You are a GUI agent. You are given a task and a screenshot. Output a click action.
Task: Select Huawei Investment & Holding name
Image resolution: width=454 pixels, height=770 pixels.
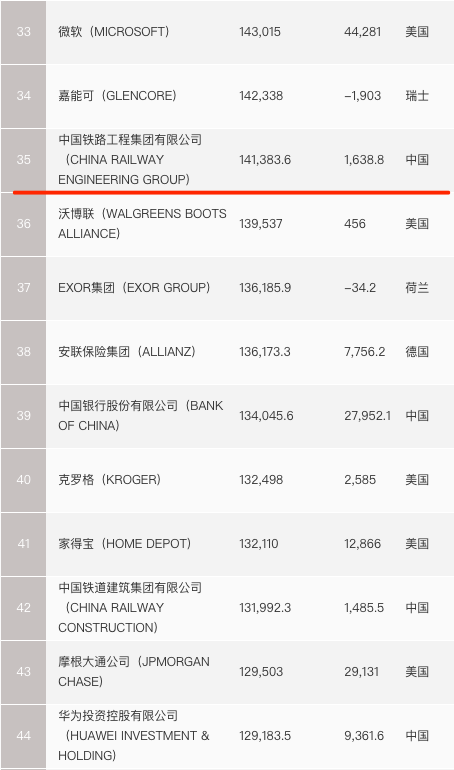(x=134, y=736)
